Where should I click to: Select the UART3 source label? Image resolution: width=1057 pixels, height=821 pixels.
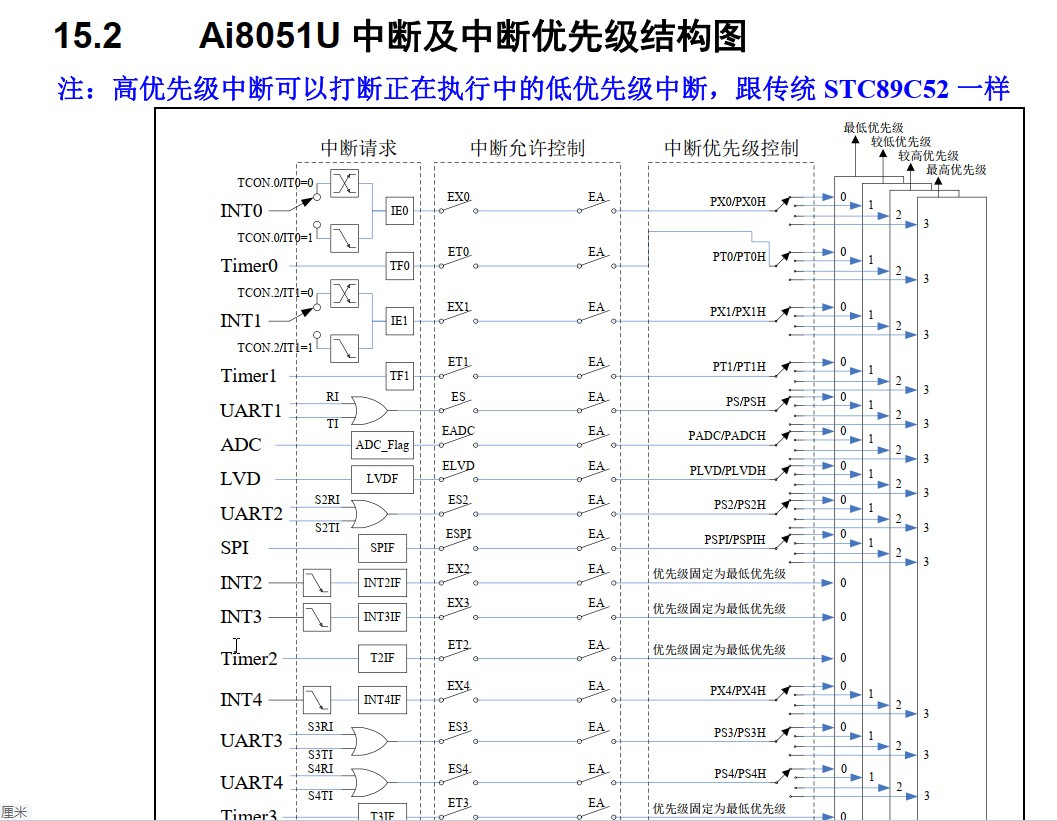251,741
